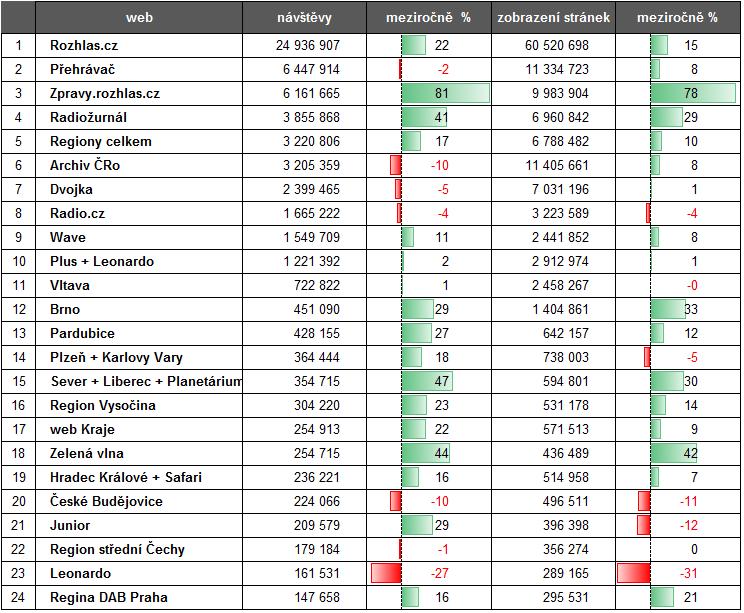Click visits value 3 855 868
Image resolution: width=744 pixels, height=613 pixels.
point(311,117)
